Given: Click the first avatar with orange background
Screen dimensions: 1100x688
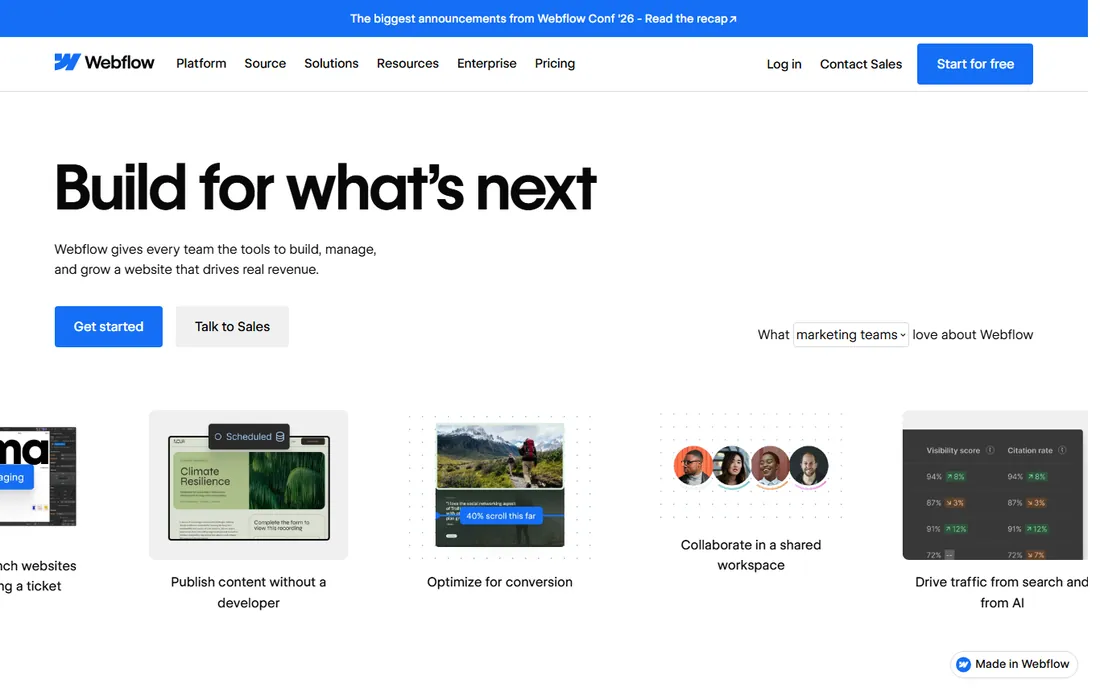Looking at the screenshot, I should (x=693, y=466).
